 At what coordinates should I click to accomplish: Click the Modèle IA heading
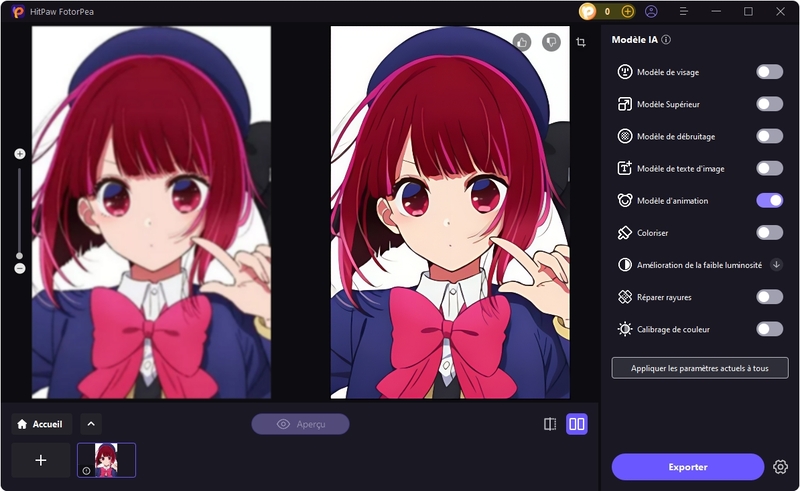634,40
